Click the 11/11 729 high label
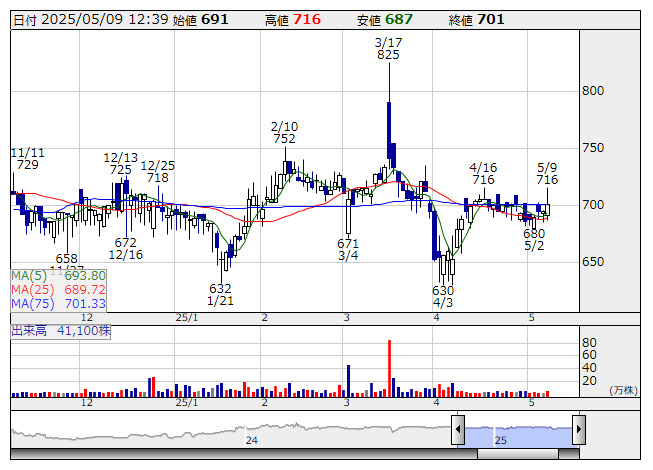The height and width of the screenshot is (470, 653). [27, 159]
